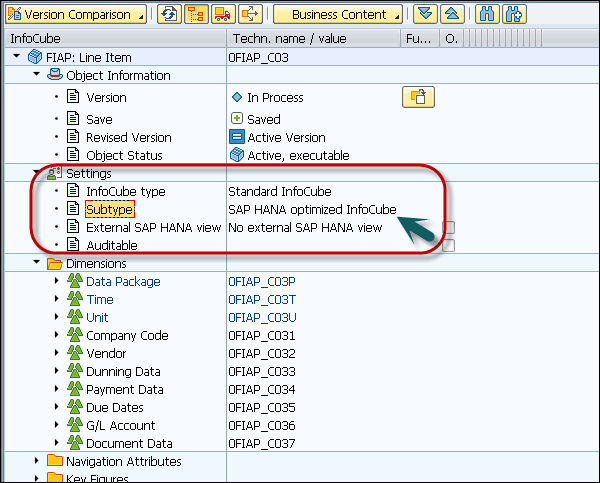Click the transport truck toolbar icon
Viewport: 600px width, 483px height.
point(222,15)
